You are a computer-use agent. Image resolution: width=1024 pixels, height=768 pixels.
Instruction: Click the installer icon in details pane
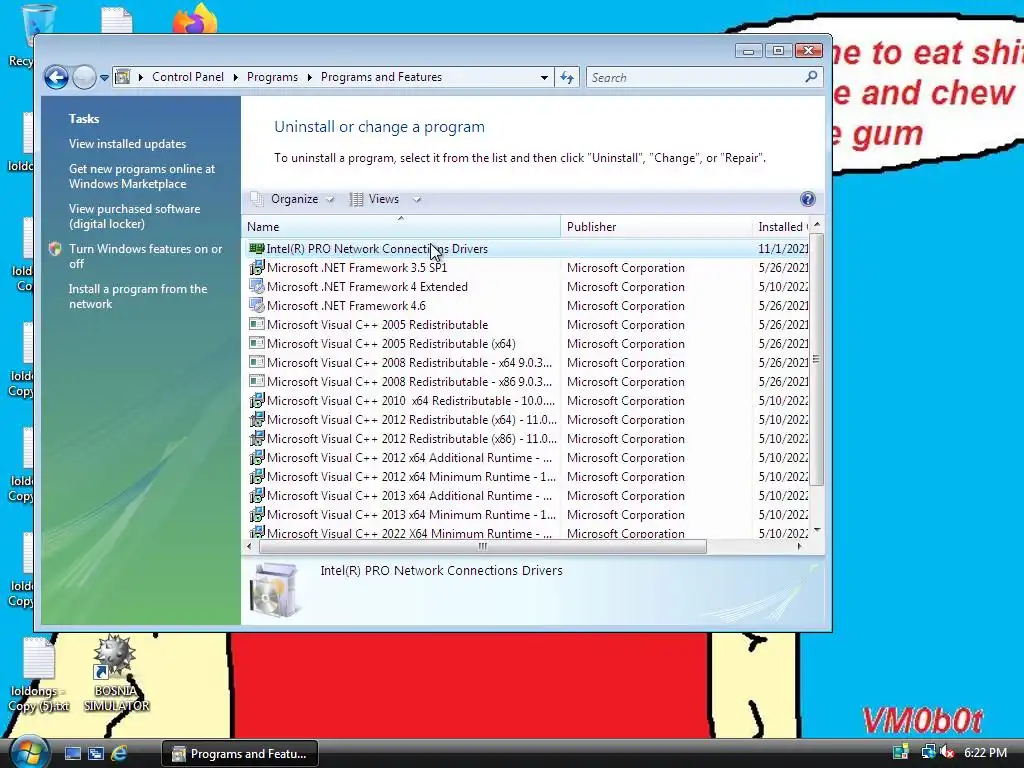[x=275, y=590]
